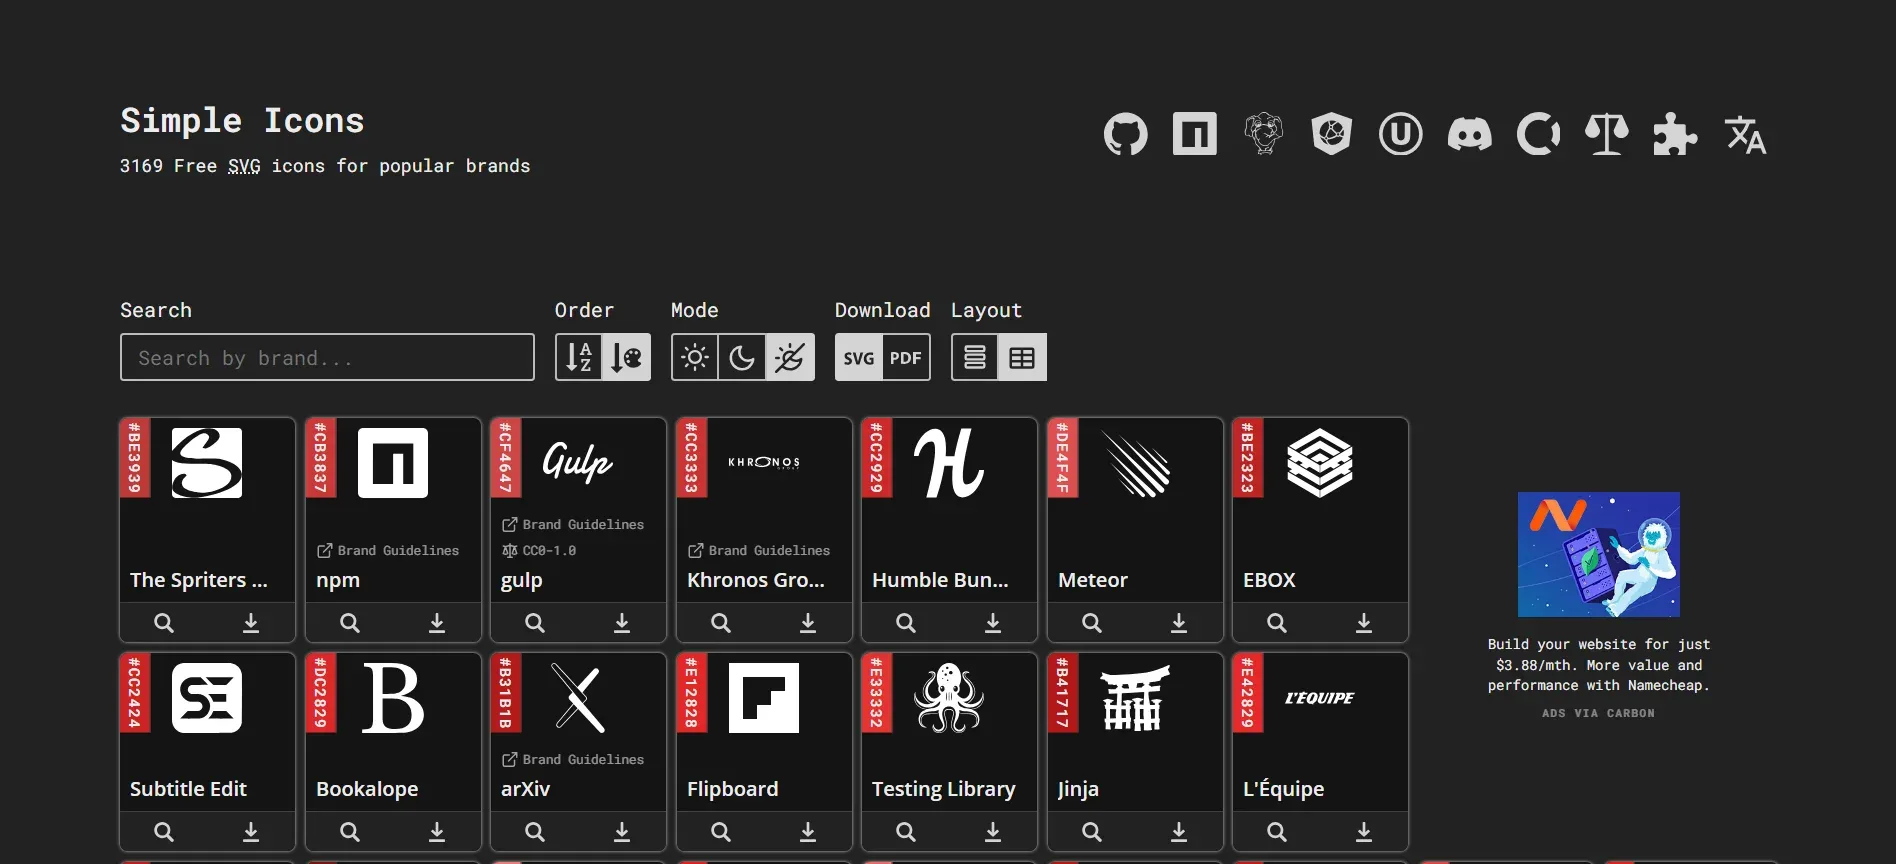Download the L'Équipe icon

point(1364,832)
